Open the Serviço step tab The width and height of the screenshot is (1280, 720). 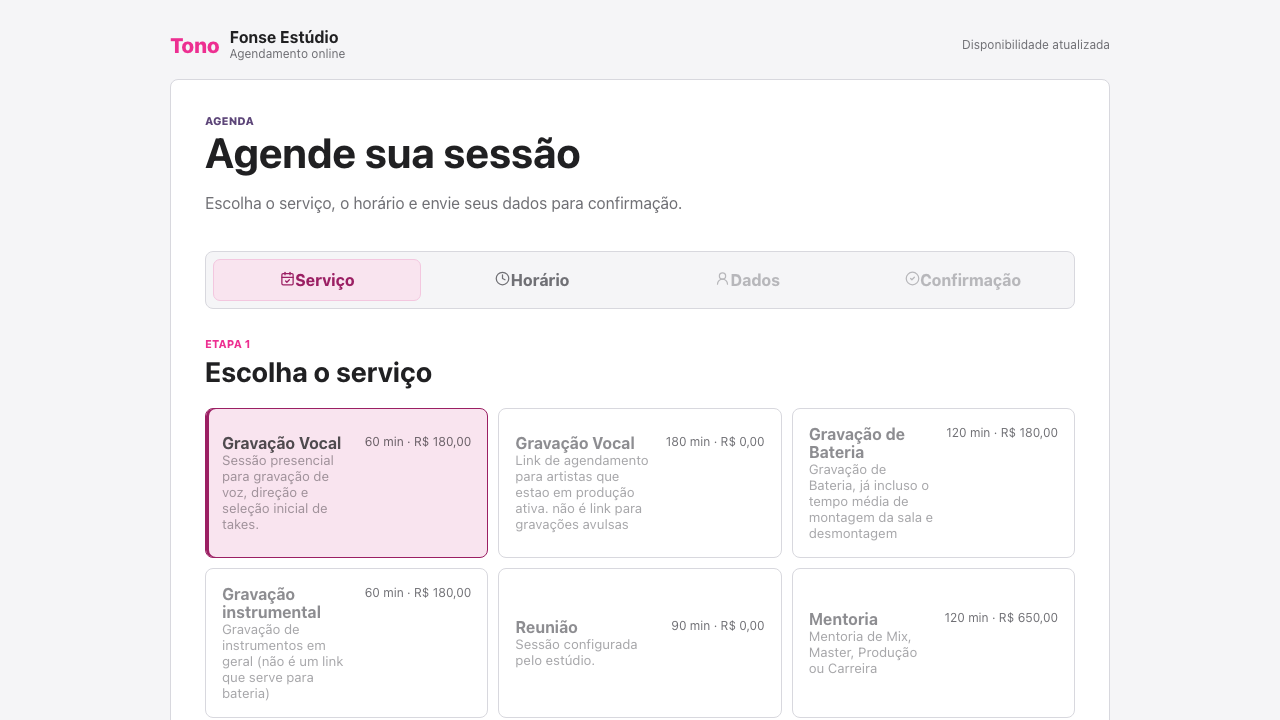pyautogui.click(x=317, y=280)
